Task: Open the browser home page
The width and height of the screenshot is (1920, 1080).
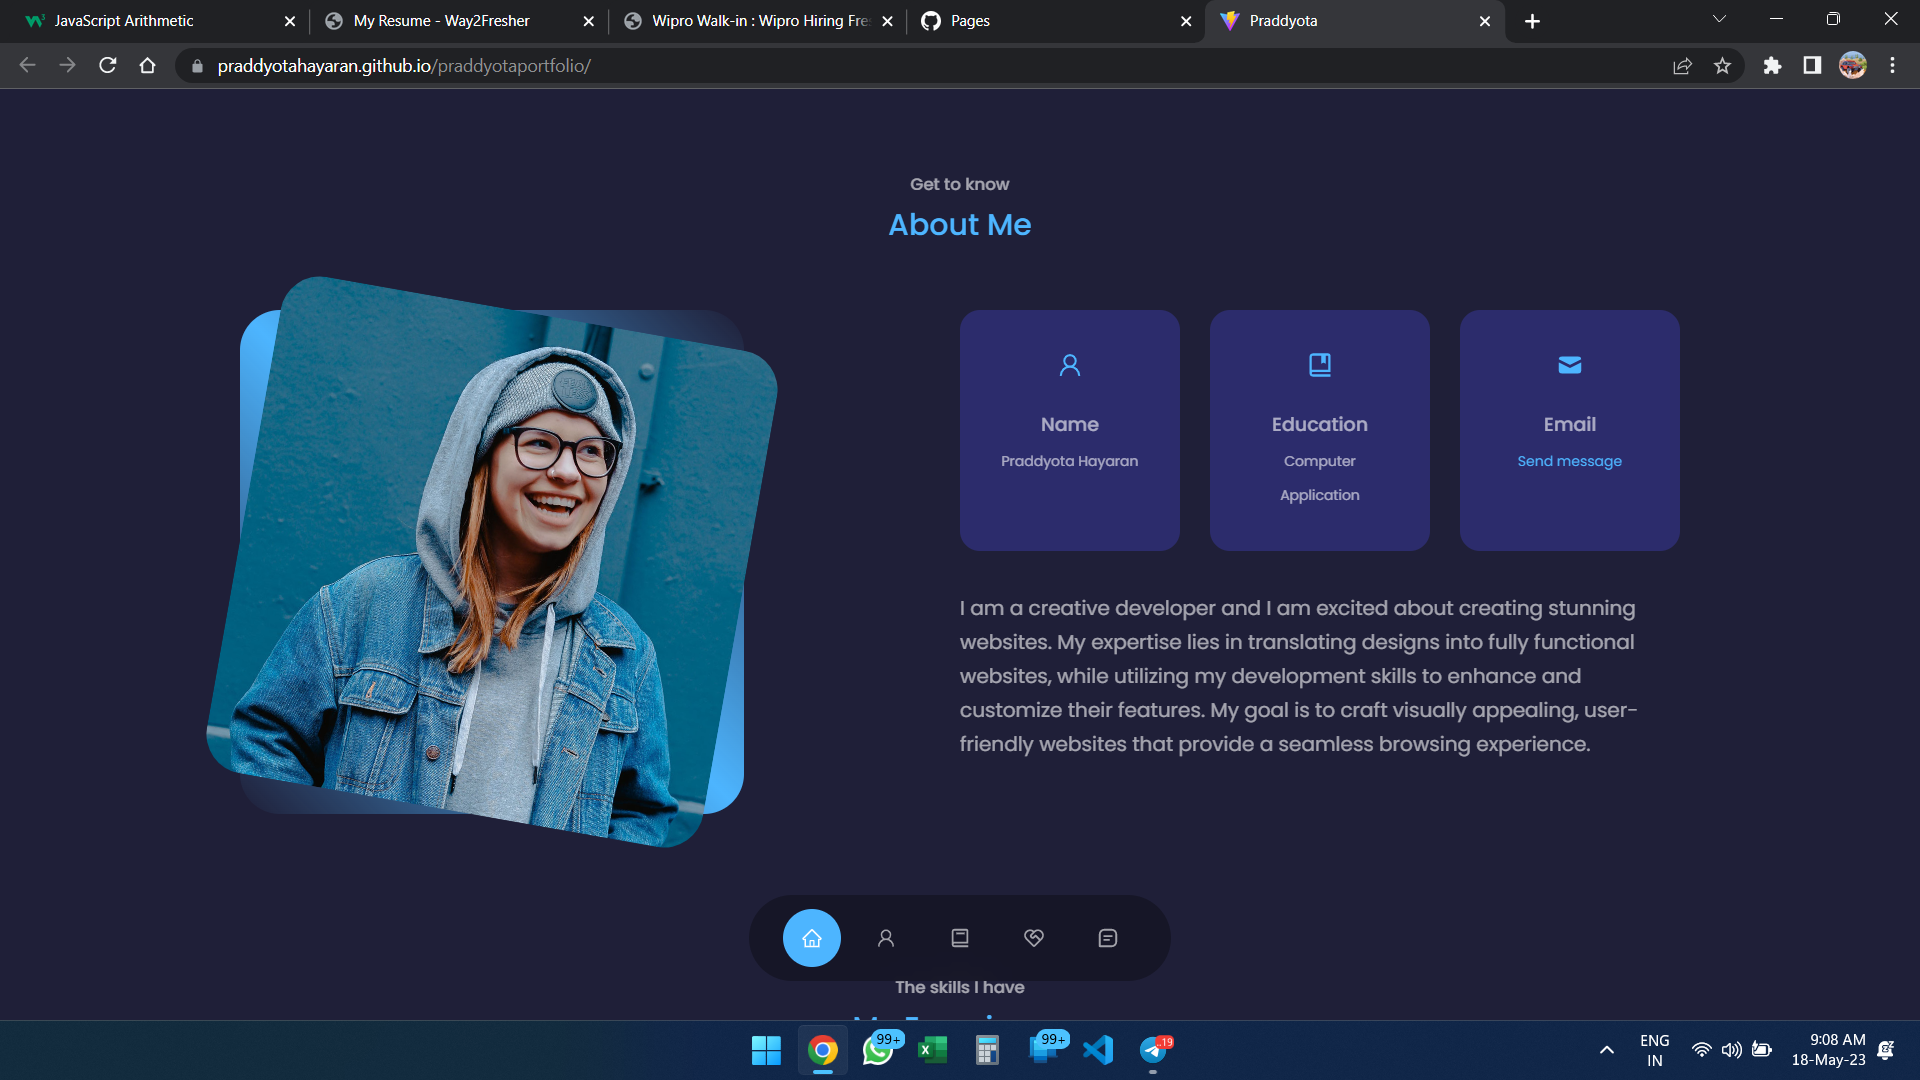Action: [148, 65]
